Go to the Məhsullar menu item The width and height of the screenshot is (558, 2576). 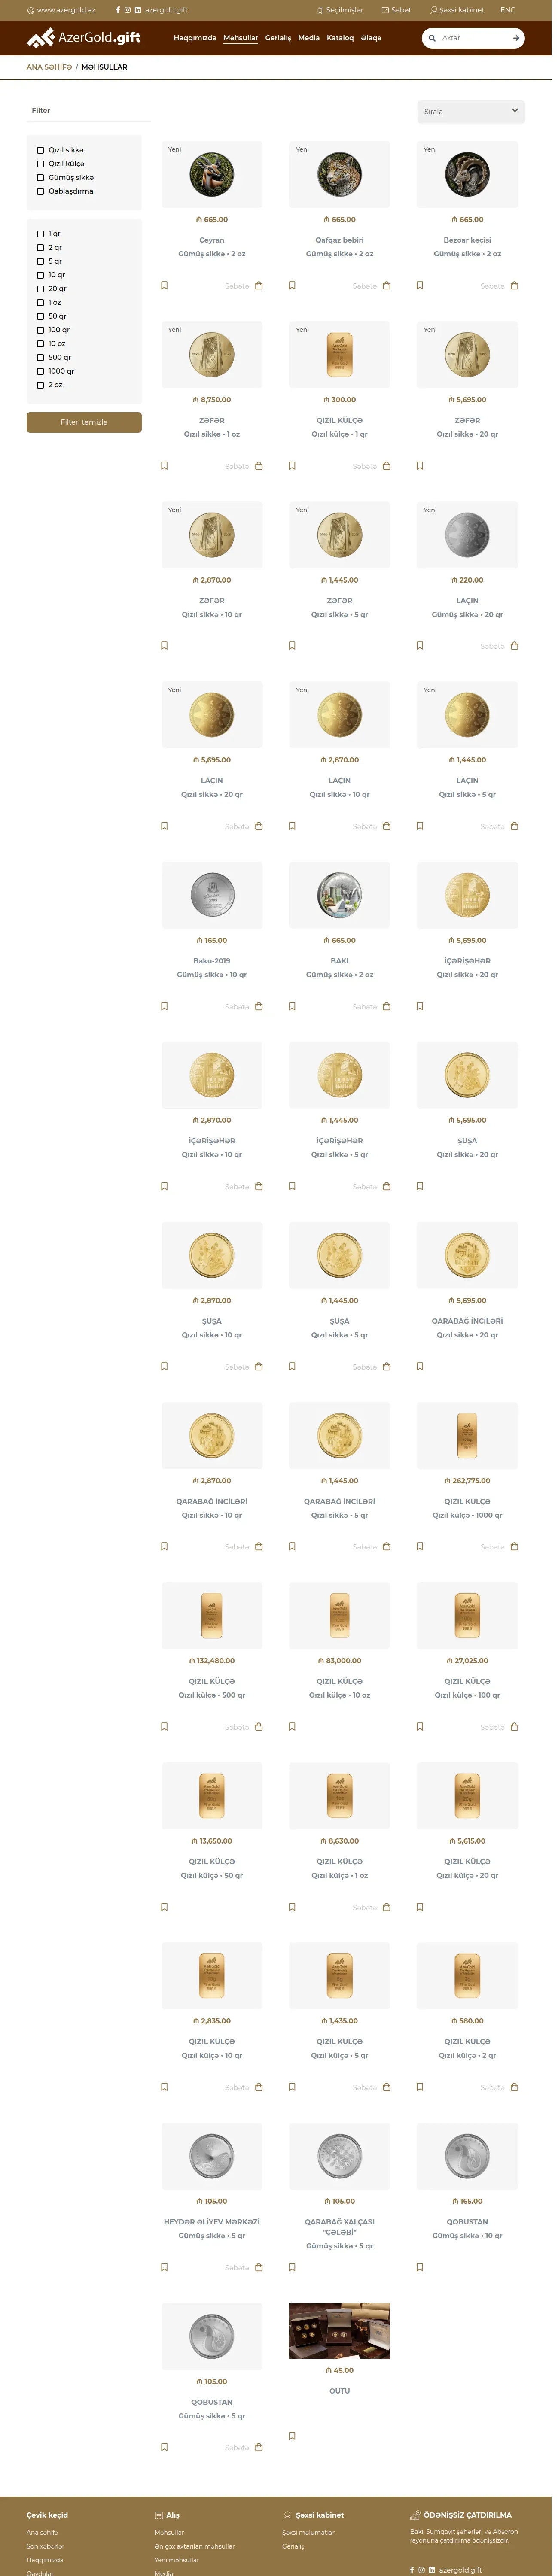pyautogui.click(x=240, y=38)
